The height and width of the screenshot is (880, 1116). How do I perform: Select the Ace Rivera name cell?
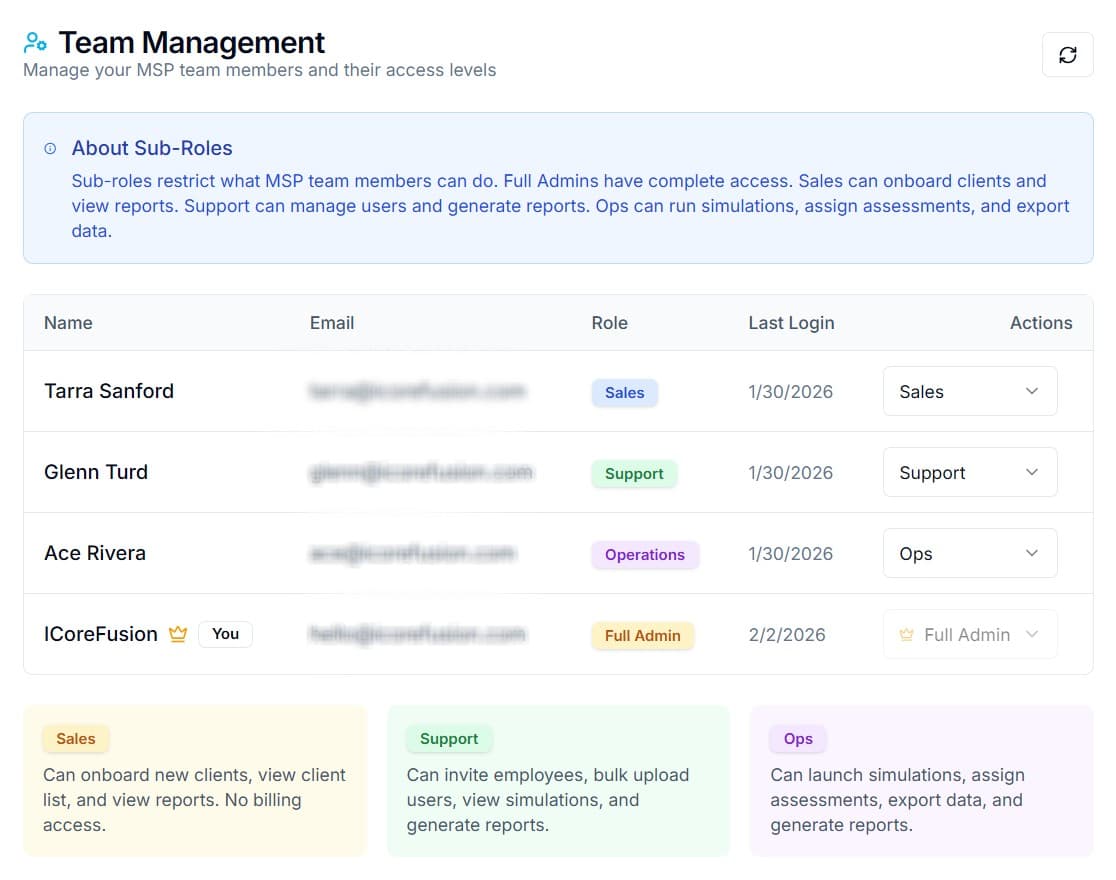(x=95, y=554)
